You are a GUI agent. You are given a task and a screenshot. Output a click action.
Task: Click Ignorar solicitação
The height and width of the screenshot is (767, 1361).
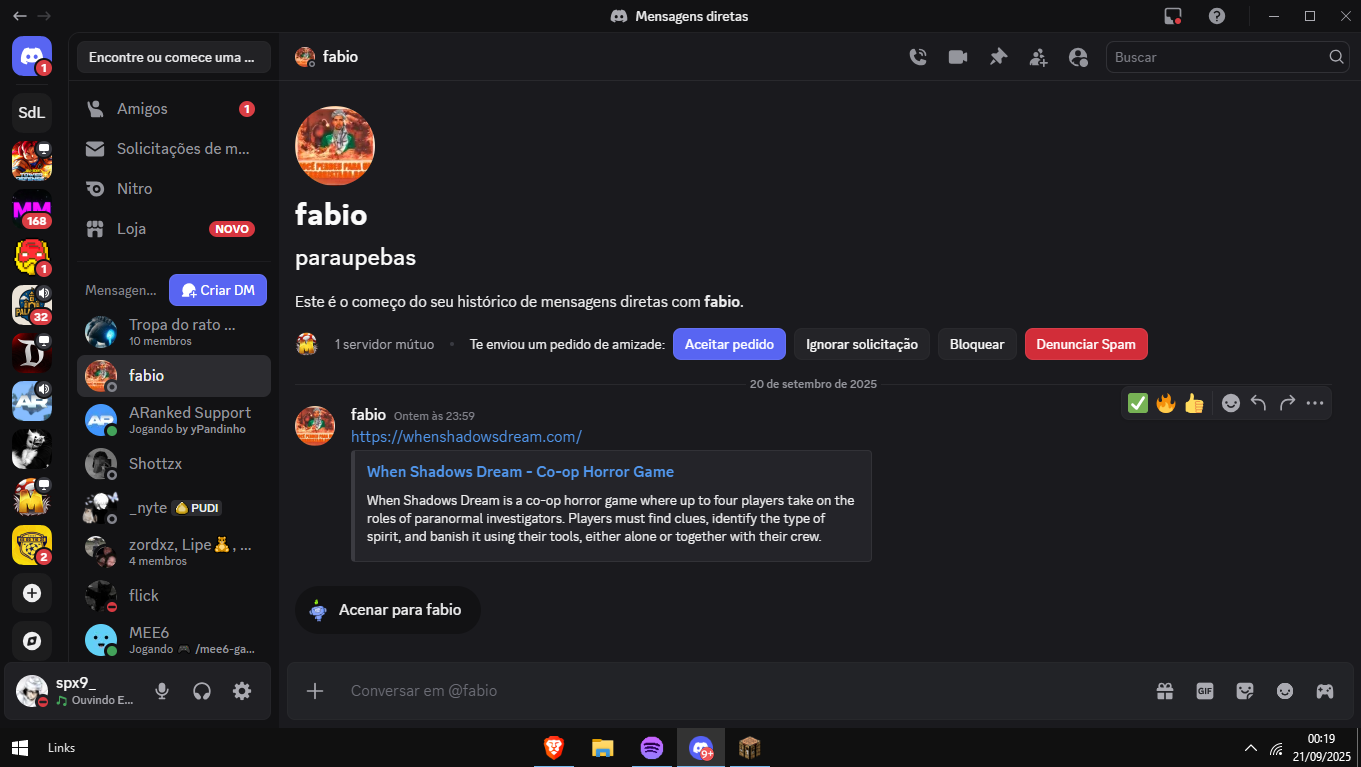coord(862,344)
